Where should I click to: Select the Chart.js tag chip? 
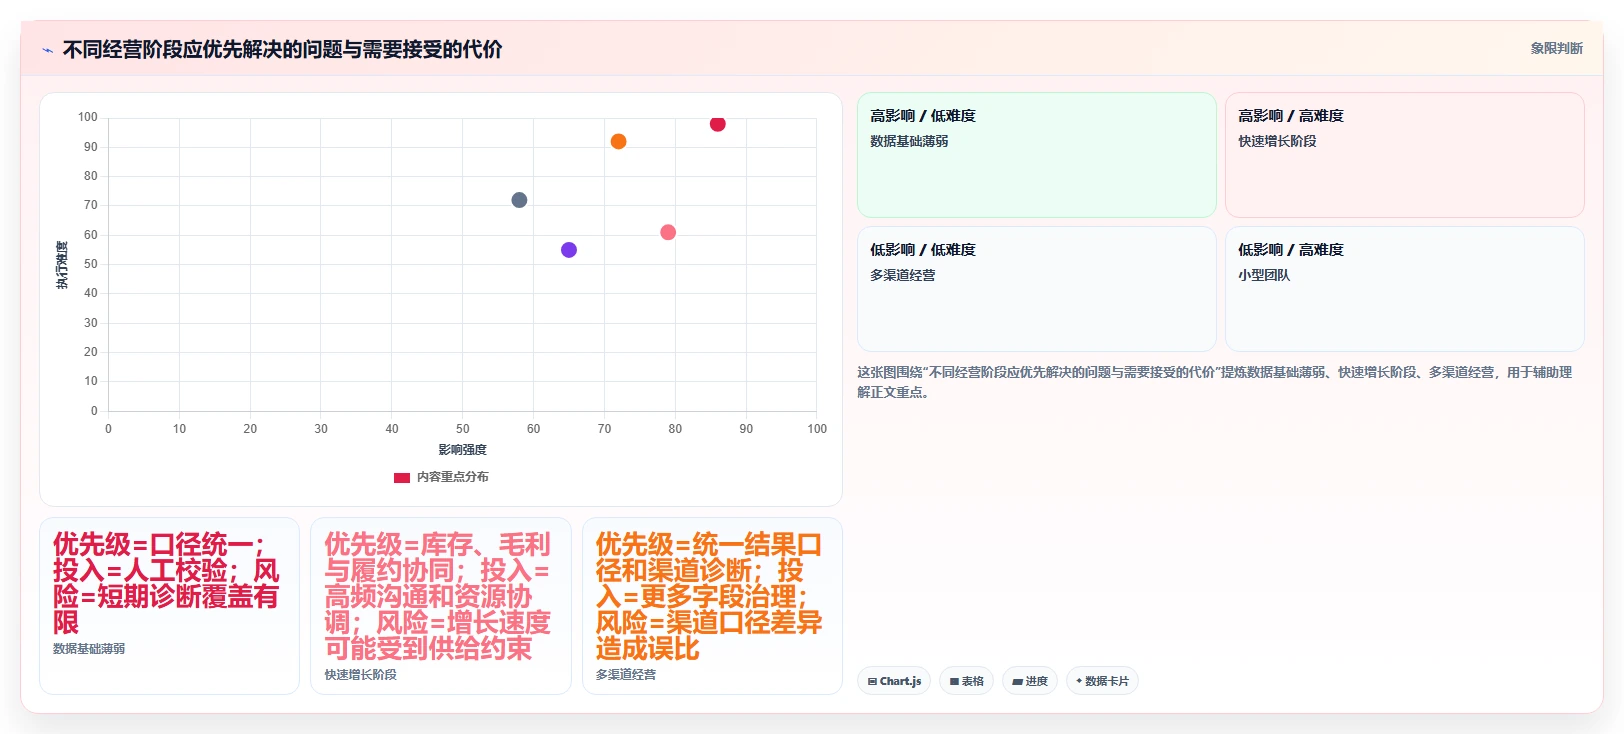(x=894, y=681)
